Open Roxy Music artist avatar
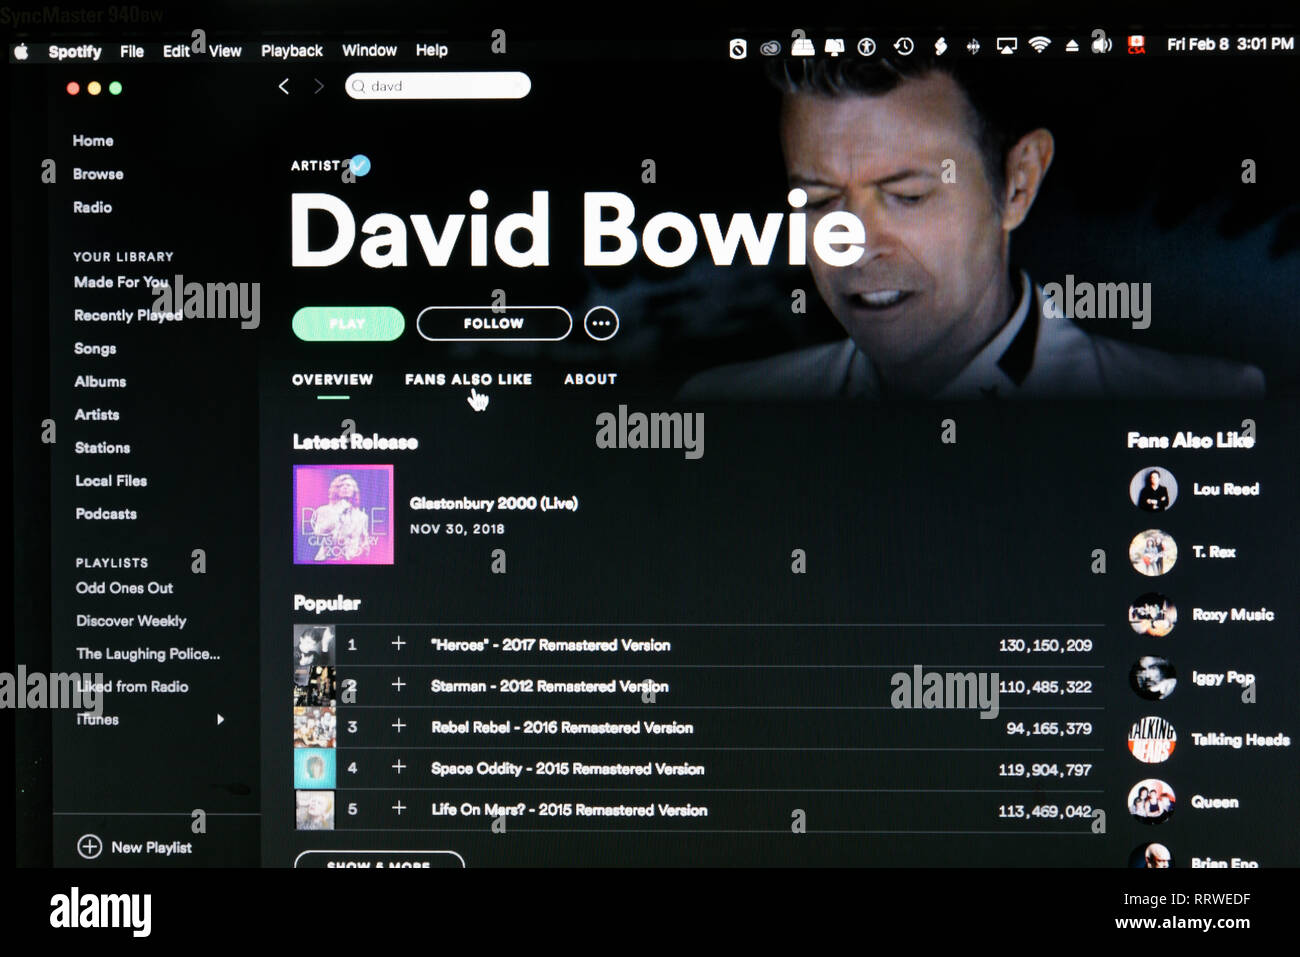 1153,615
